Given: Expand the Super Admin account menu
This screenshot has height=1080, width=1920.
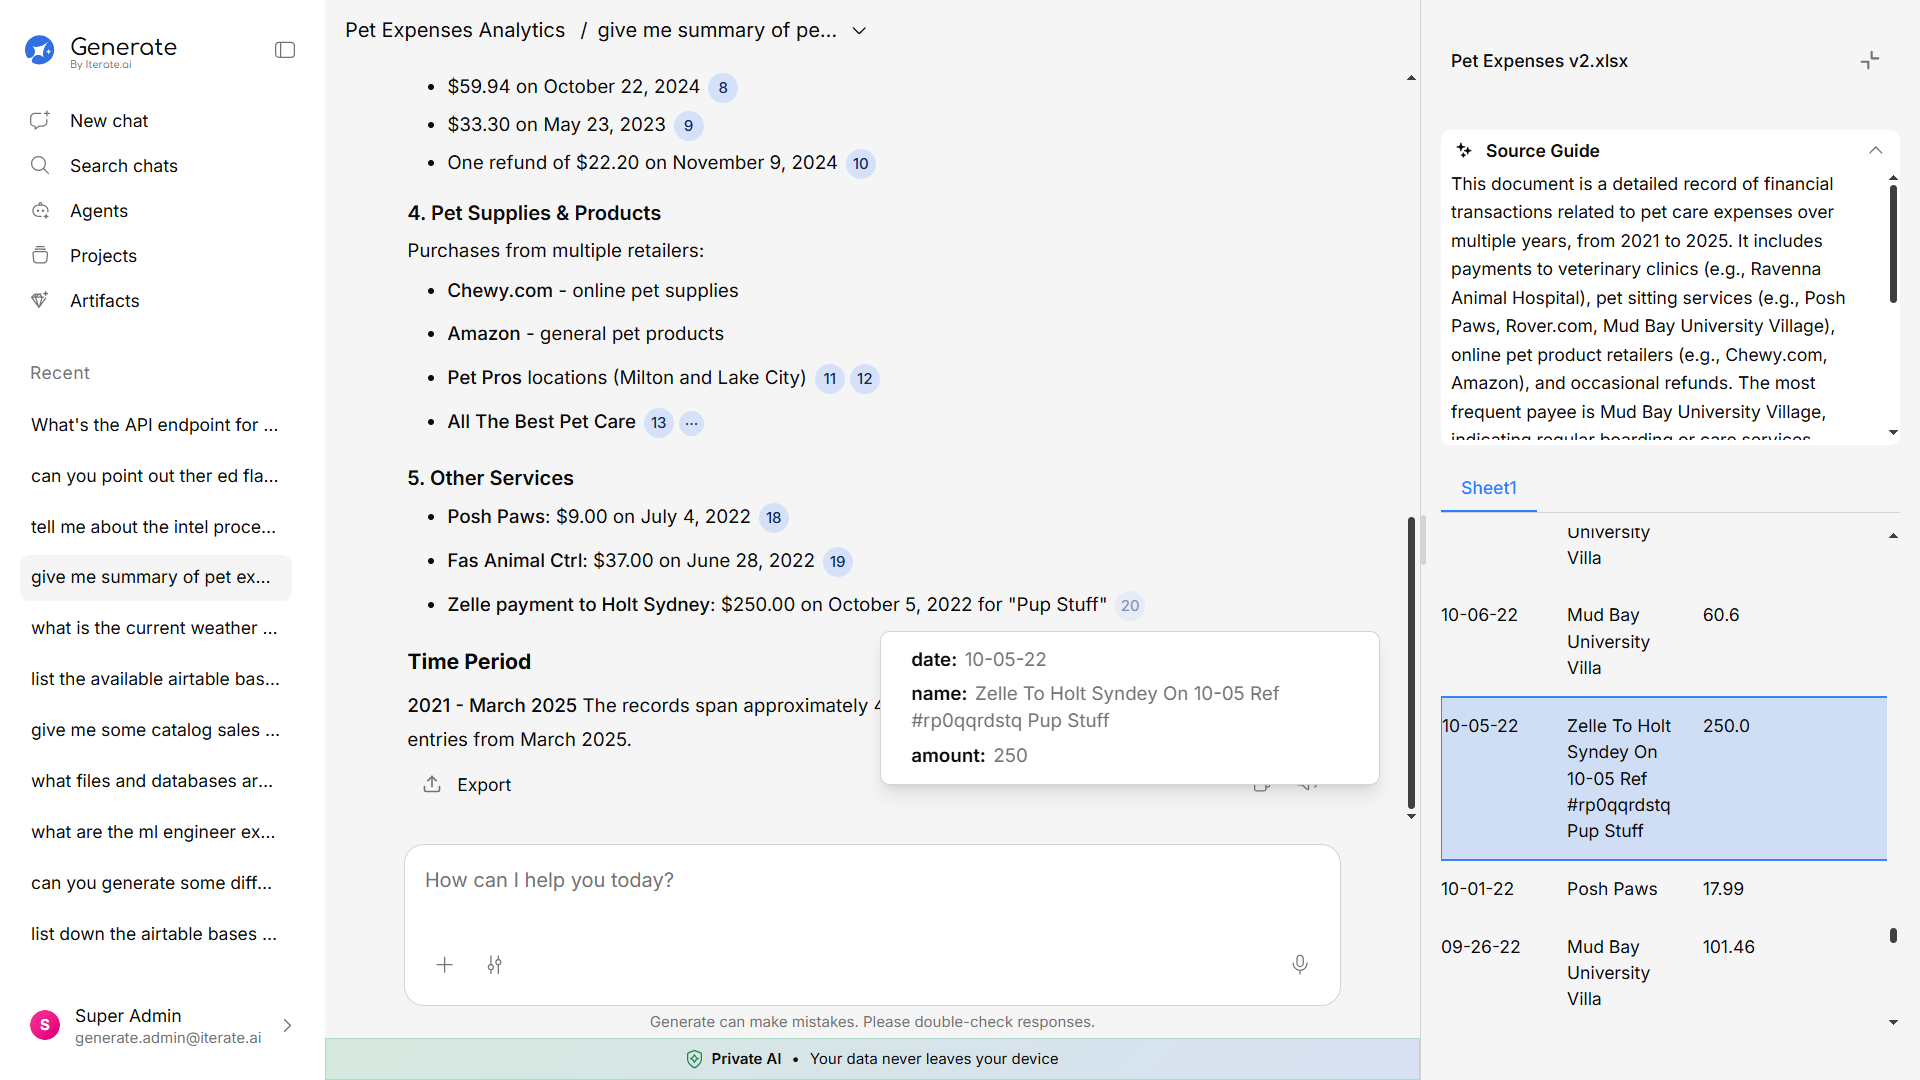Looking at the screenshot, I should (x=287, y=1026).
